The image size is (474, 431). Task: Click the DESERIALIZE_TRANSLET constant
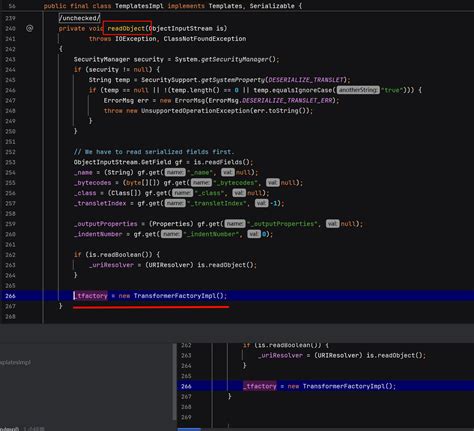click(306, 80)
